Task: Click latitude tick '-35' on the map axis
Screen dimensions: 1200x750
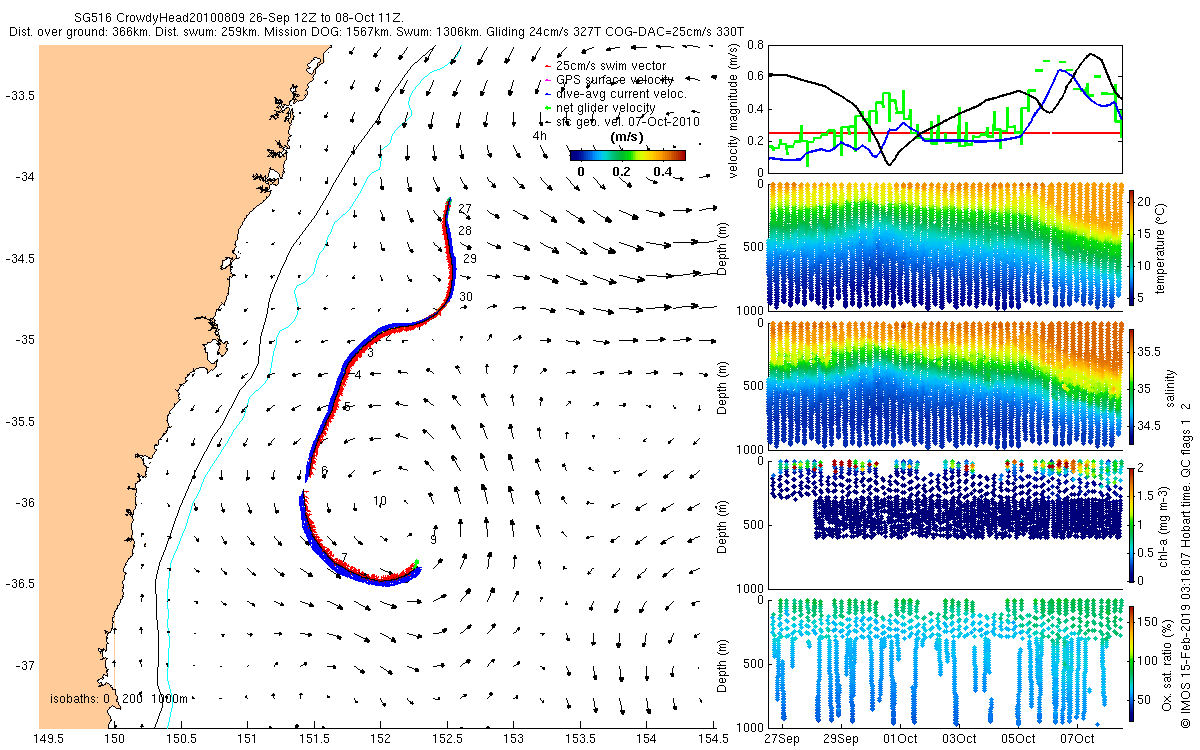Action: point(26,340)
